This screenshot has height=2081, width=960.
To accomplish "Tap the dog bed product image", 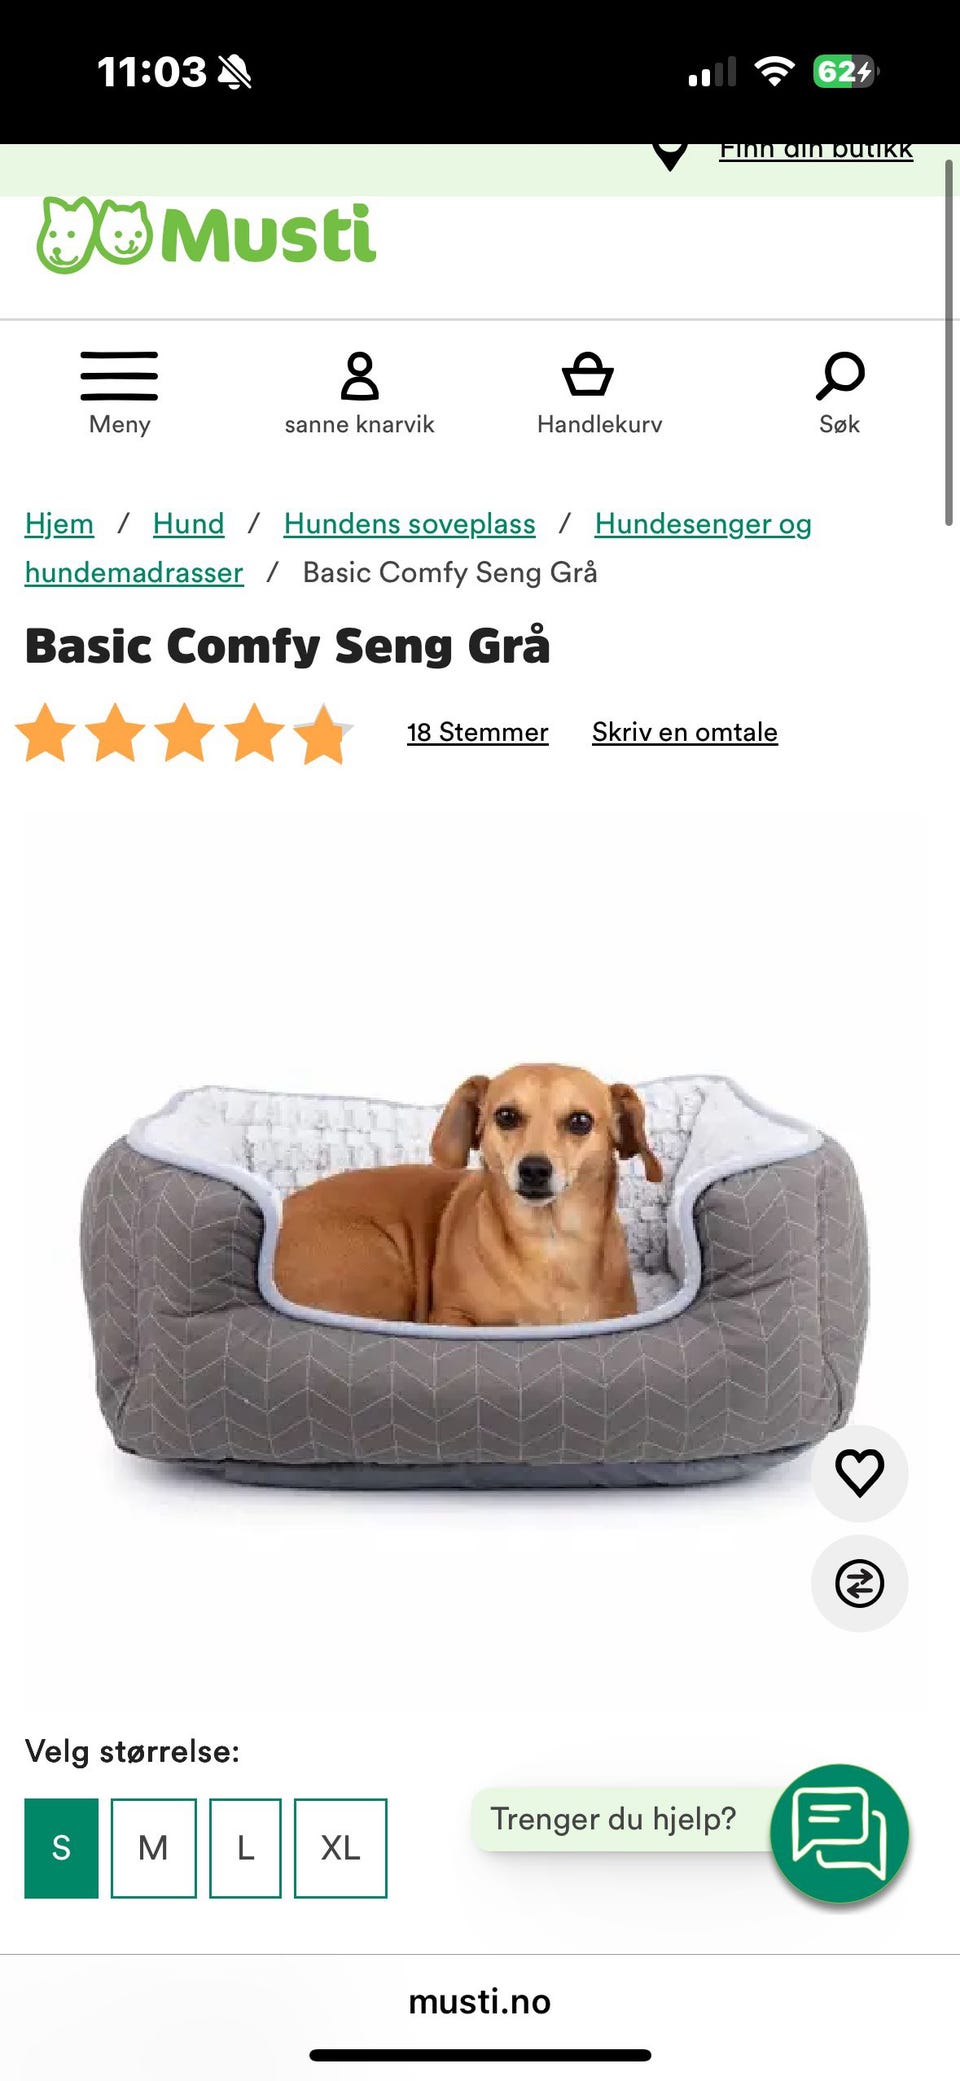I will click(x=475, y=1275).
